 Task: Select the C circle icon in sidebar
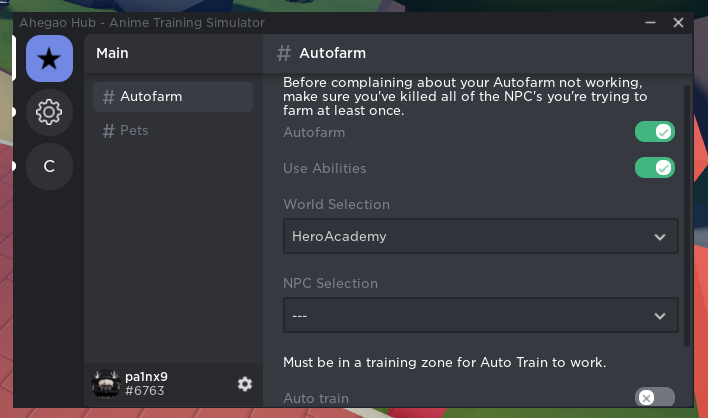49,166
